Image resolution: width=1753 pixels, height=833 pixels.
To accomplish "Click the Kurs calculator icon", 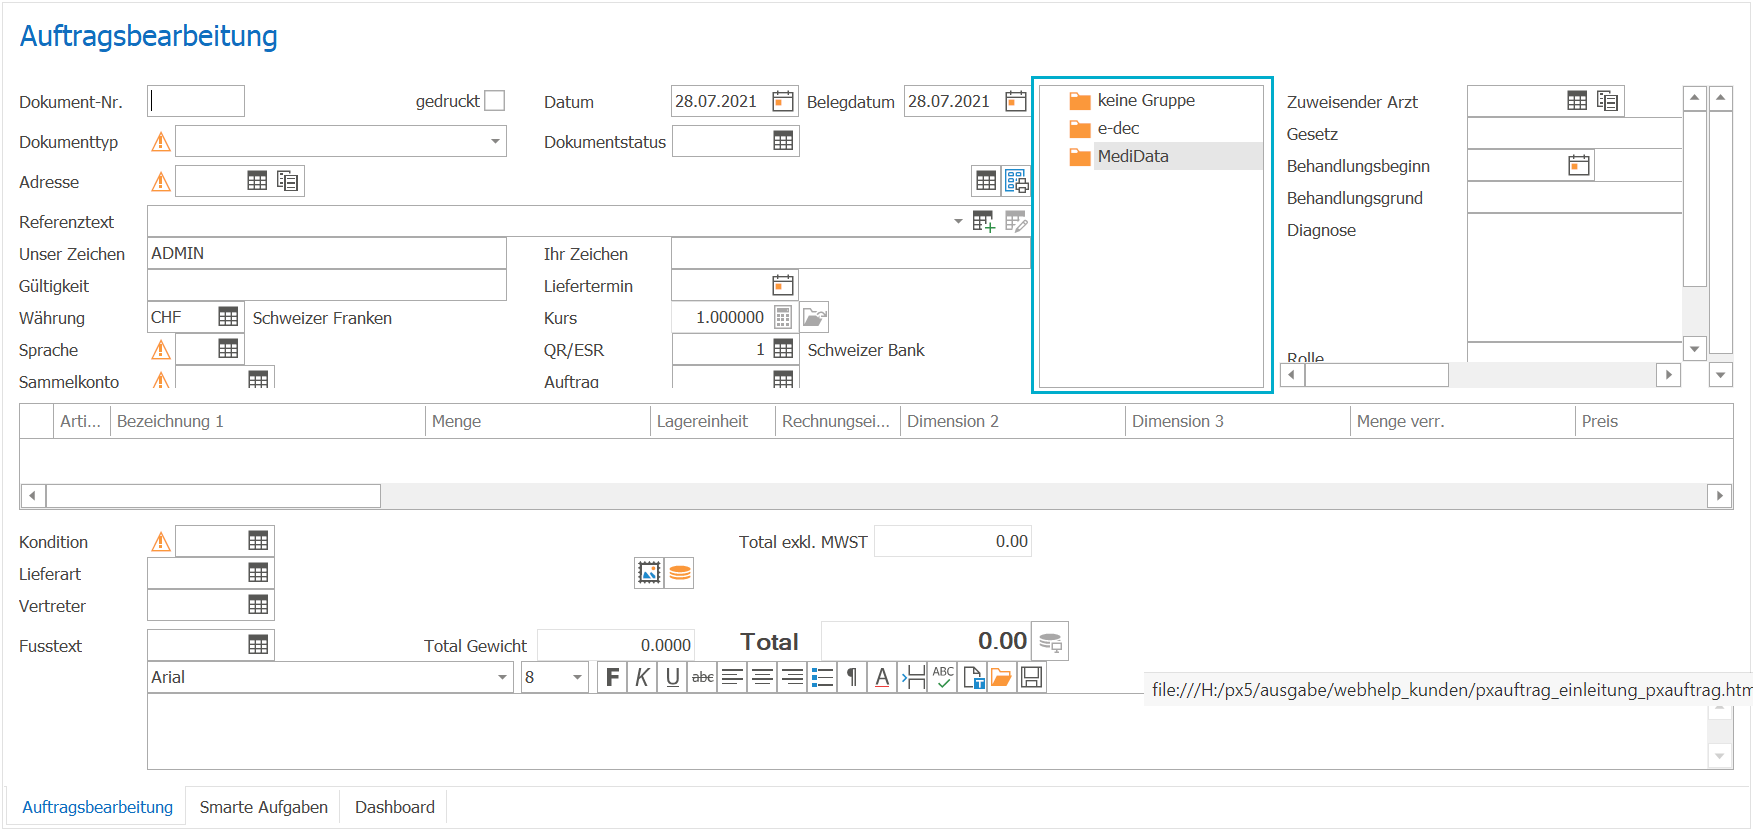I will click(x=783, y=318).
